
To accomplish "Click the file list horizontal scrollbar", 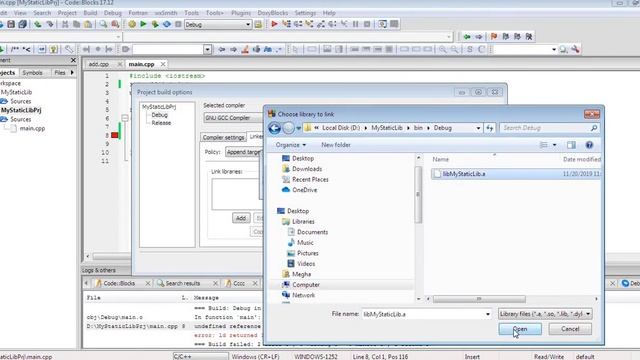I will click(479, 299).
